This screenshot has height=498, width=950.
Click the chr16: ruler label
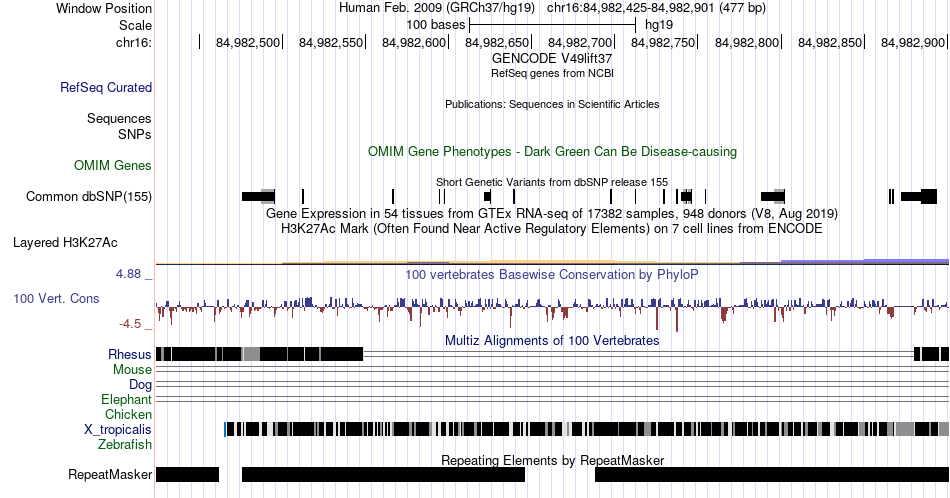pos(134,42)
